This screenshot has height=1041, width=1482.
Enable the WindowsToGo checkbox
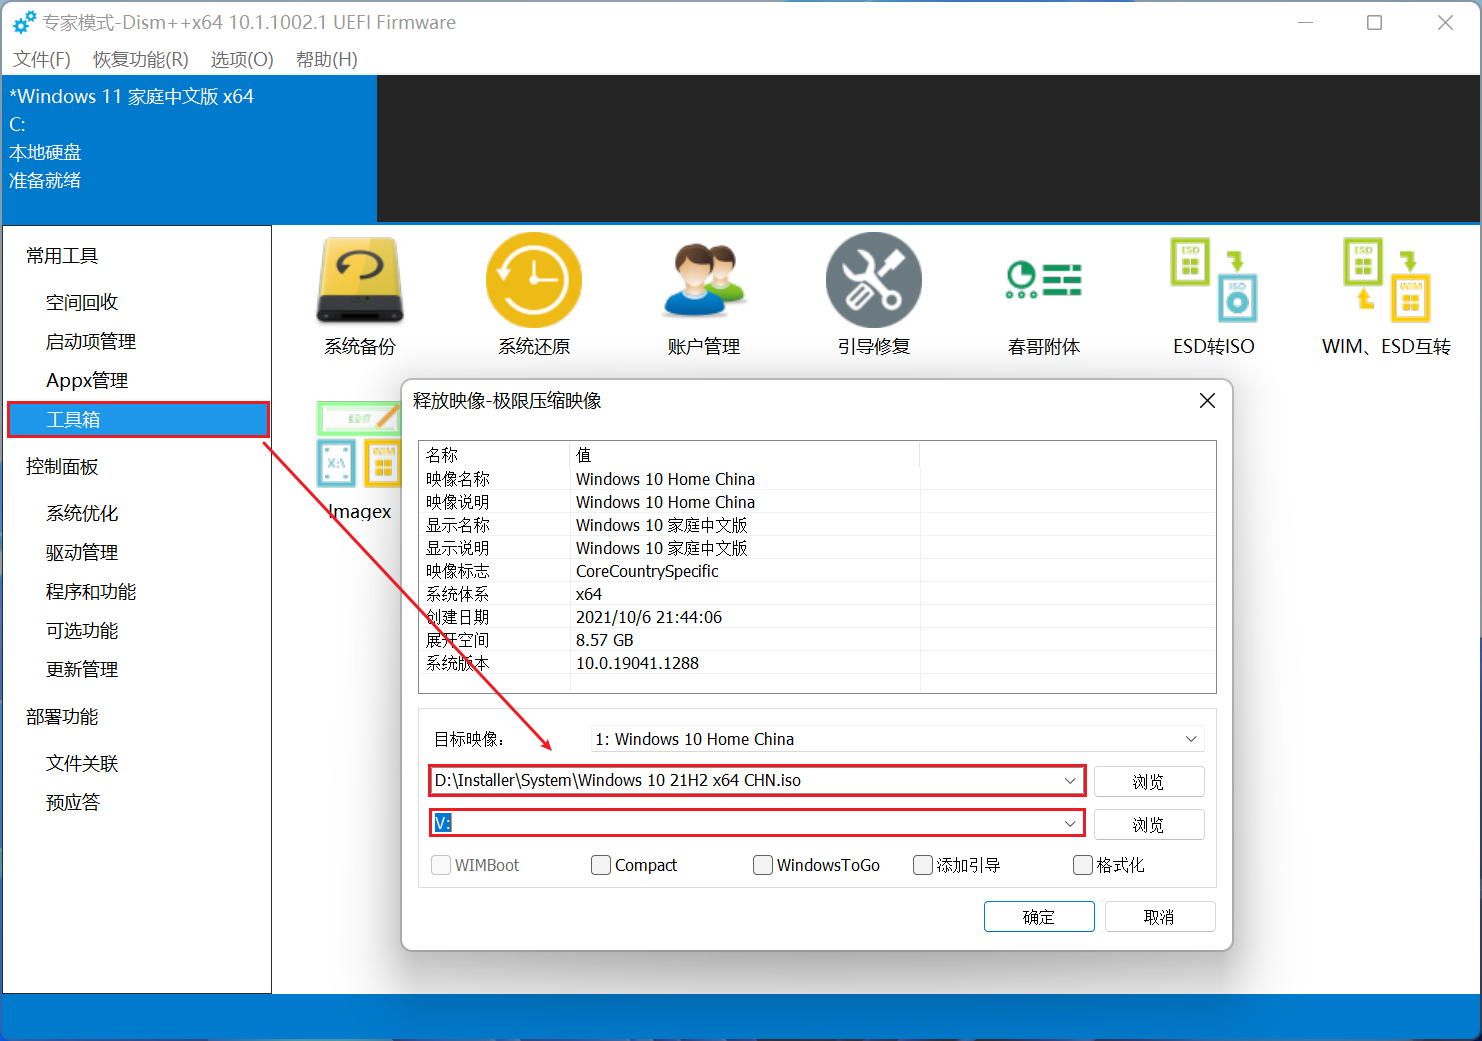pos(763,865)
